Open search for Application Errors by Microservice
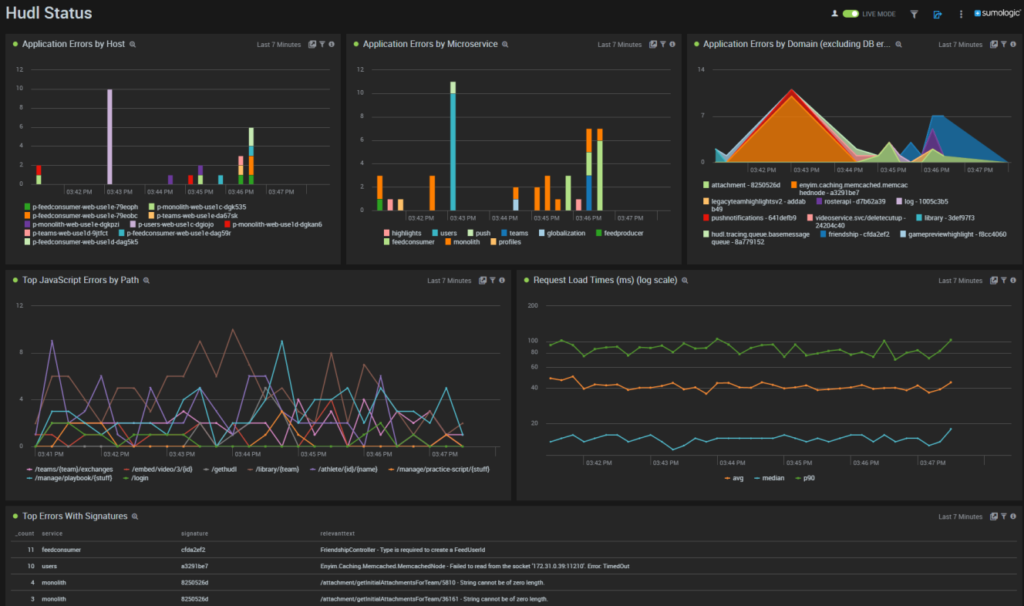This screenshot has height=606, width=1024. point(505,44)
